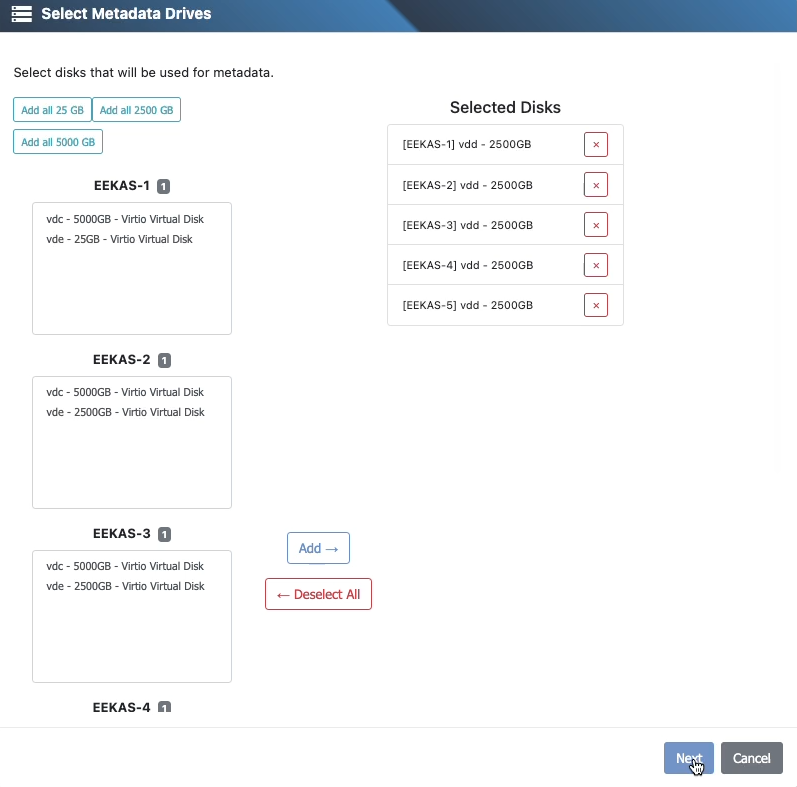Select vde 25GB disk under EEKAS-1
This screenshot has height=787, width=797.
coord(119,239)
